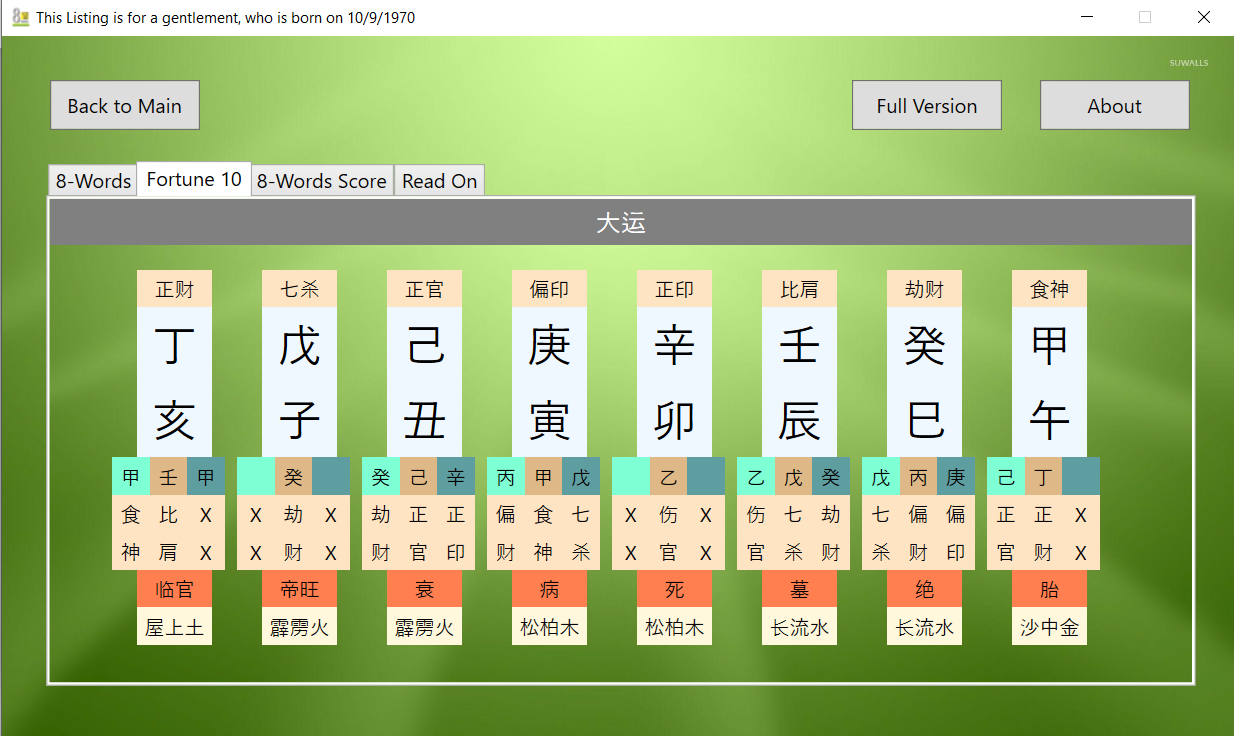This screenshot has height=736, width=1234.
Task: Click the 子 earthly branch character
Action: pyautogui.click(x=299, y=420)
